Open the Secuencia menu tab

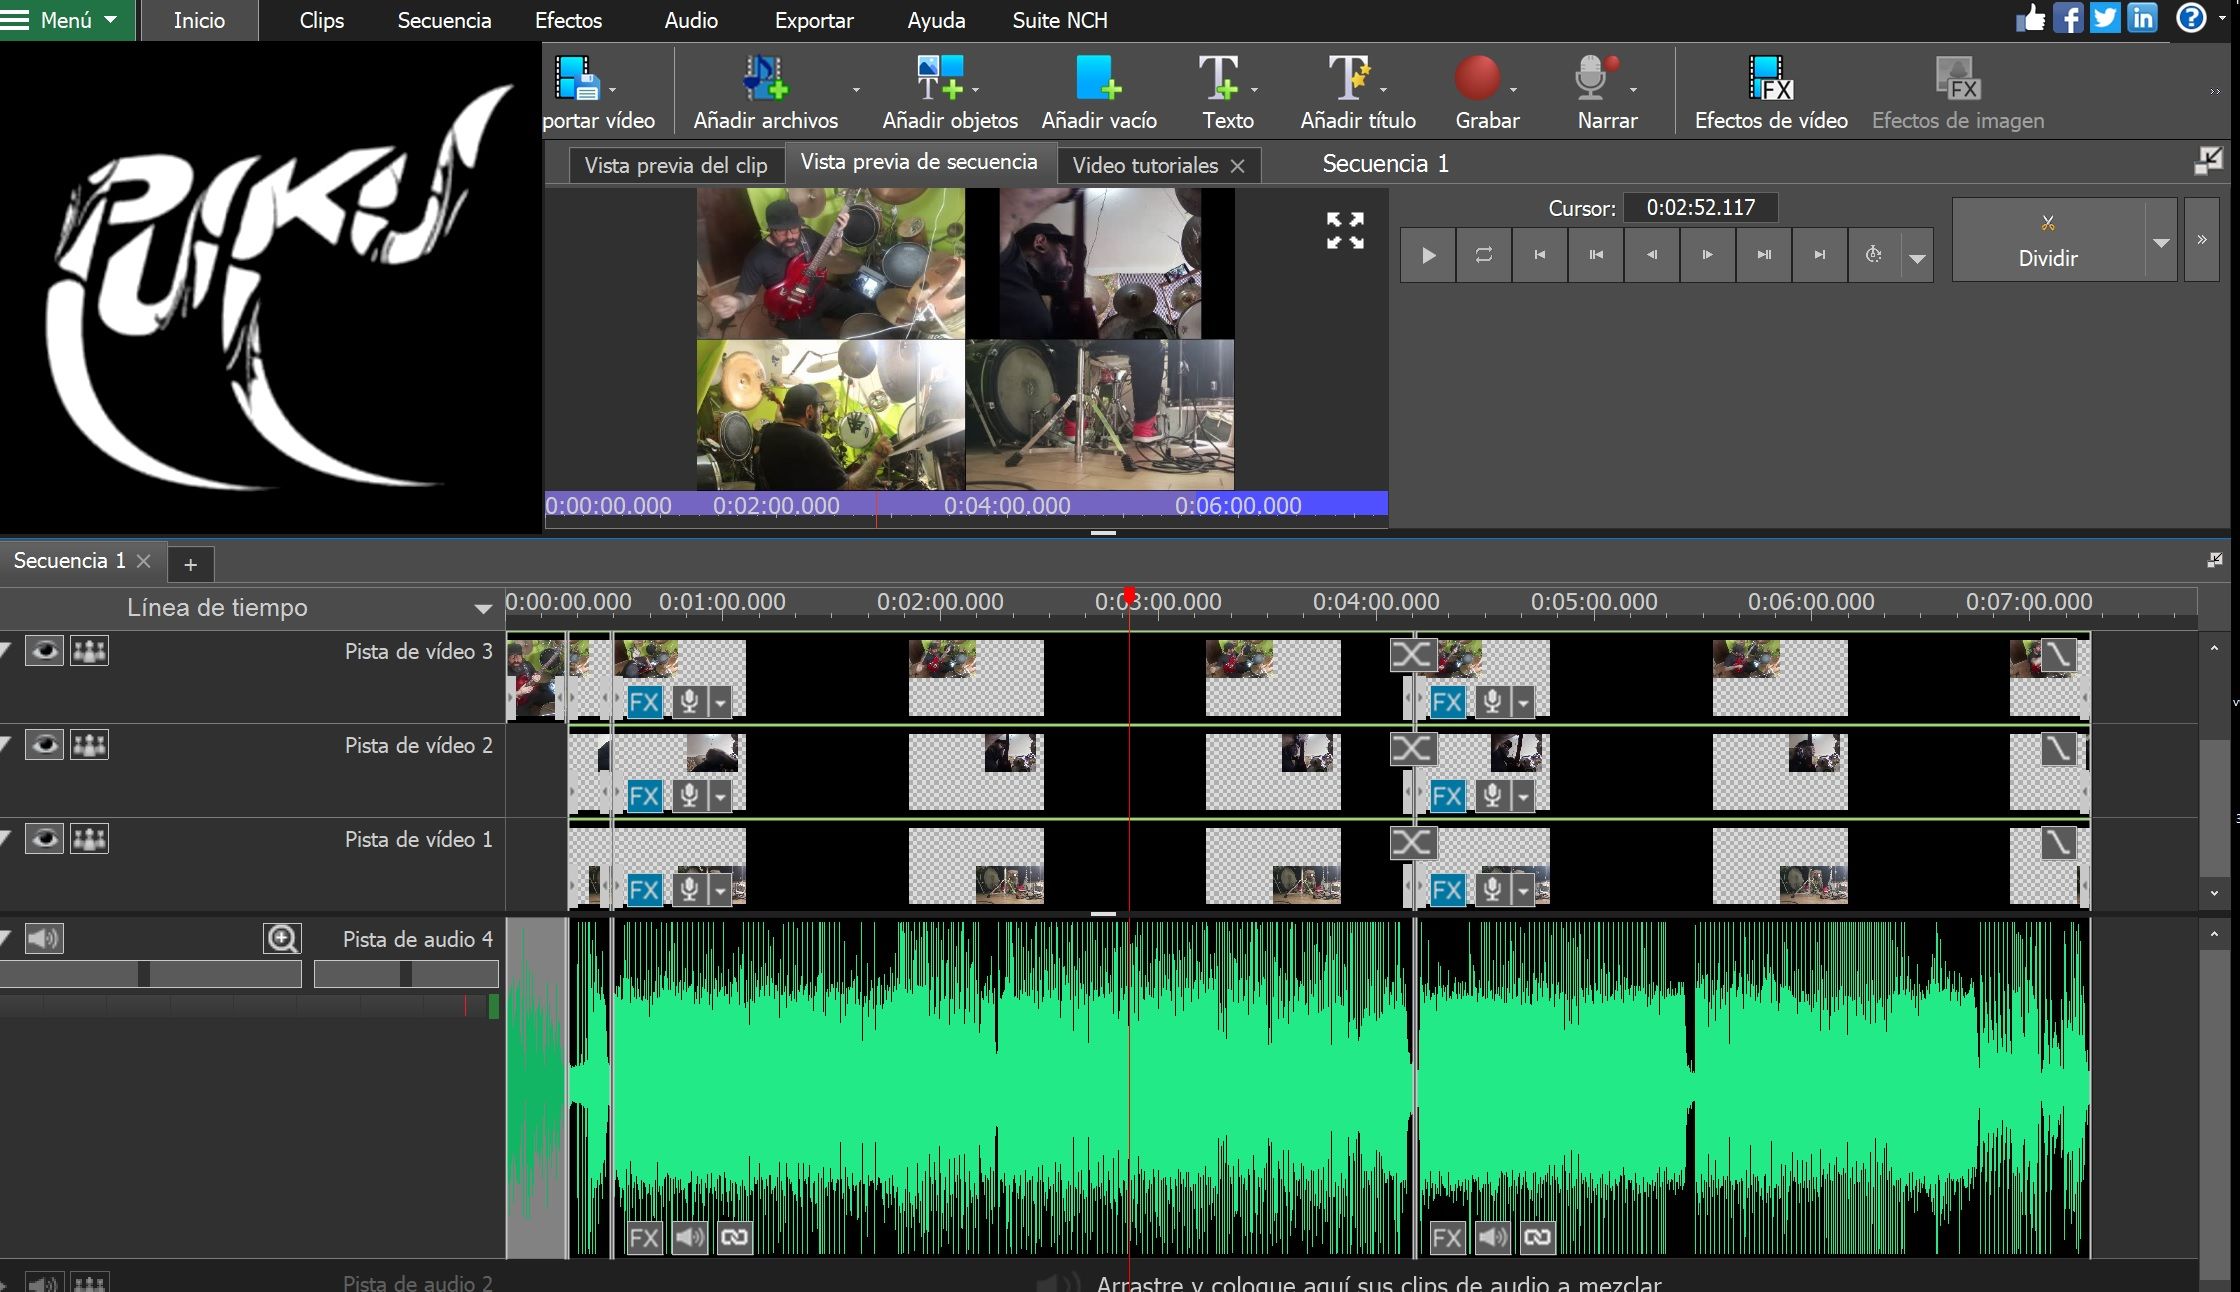pyautogui.click(x=444, y=20)
